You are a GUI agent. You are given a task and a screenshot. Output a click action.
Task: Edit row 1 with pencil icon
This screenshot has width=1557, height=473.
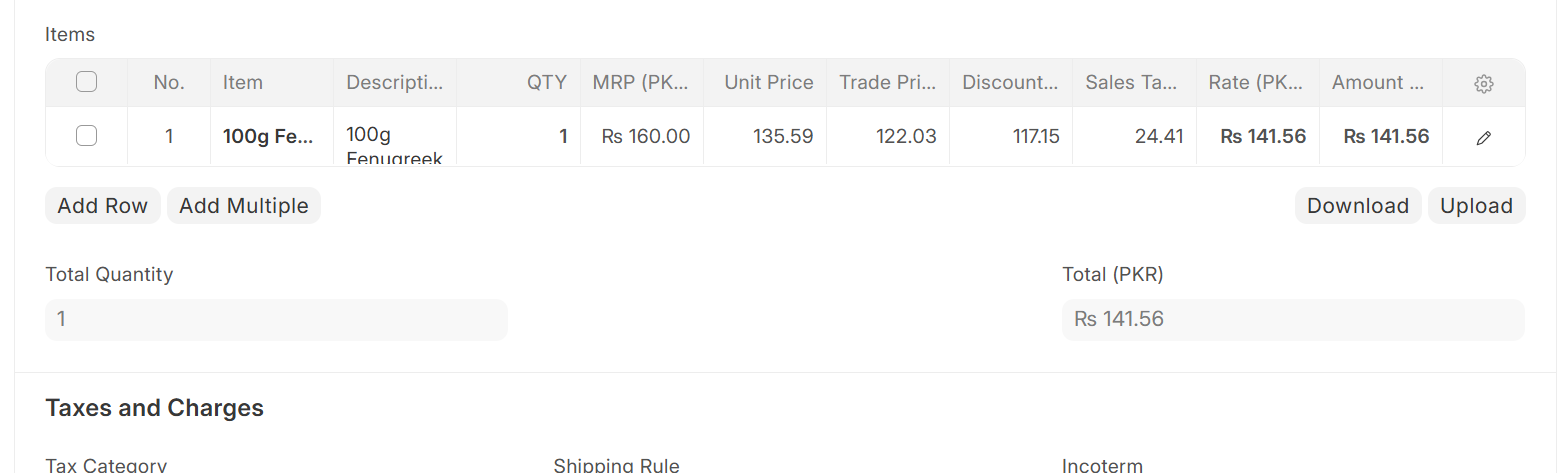point(1484,138)
